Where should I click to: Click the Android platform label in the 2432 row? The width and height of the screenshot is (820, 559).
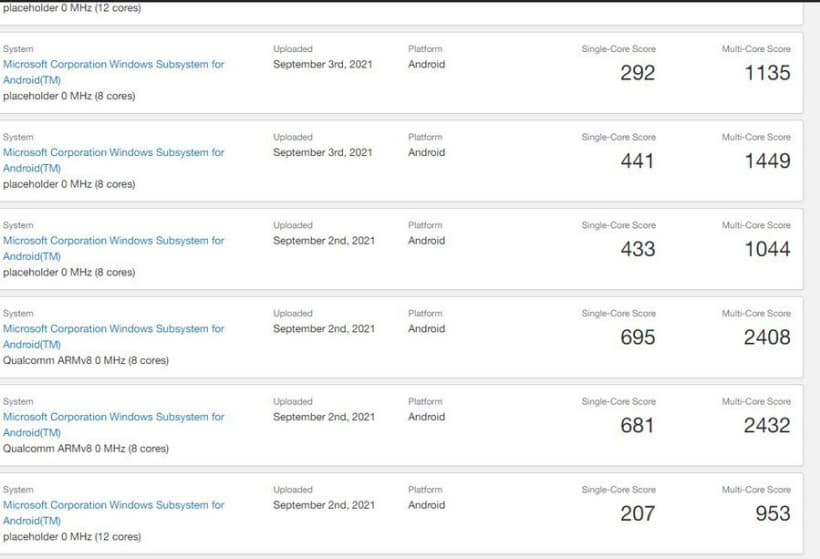tap(427, 416)
